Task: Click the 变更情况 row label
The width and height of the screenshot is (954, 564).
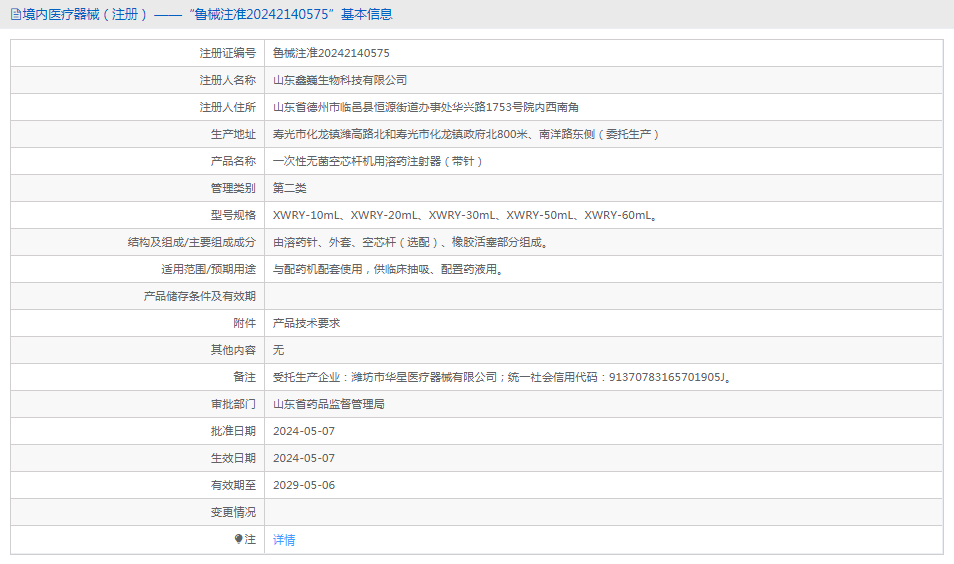Action: pos(233,512)
